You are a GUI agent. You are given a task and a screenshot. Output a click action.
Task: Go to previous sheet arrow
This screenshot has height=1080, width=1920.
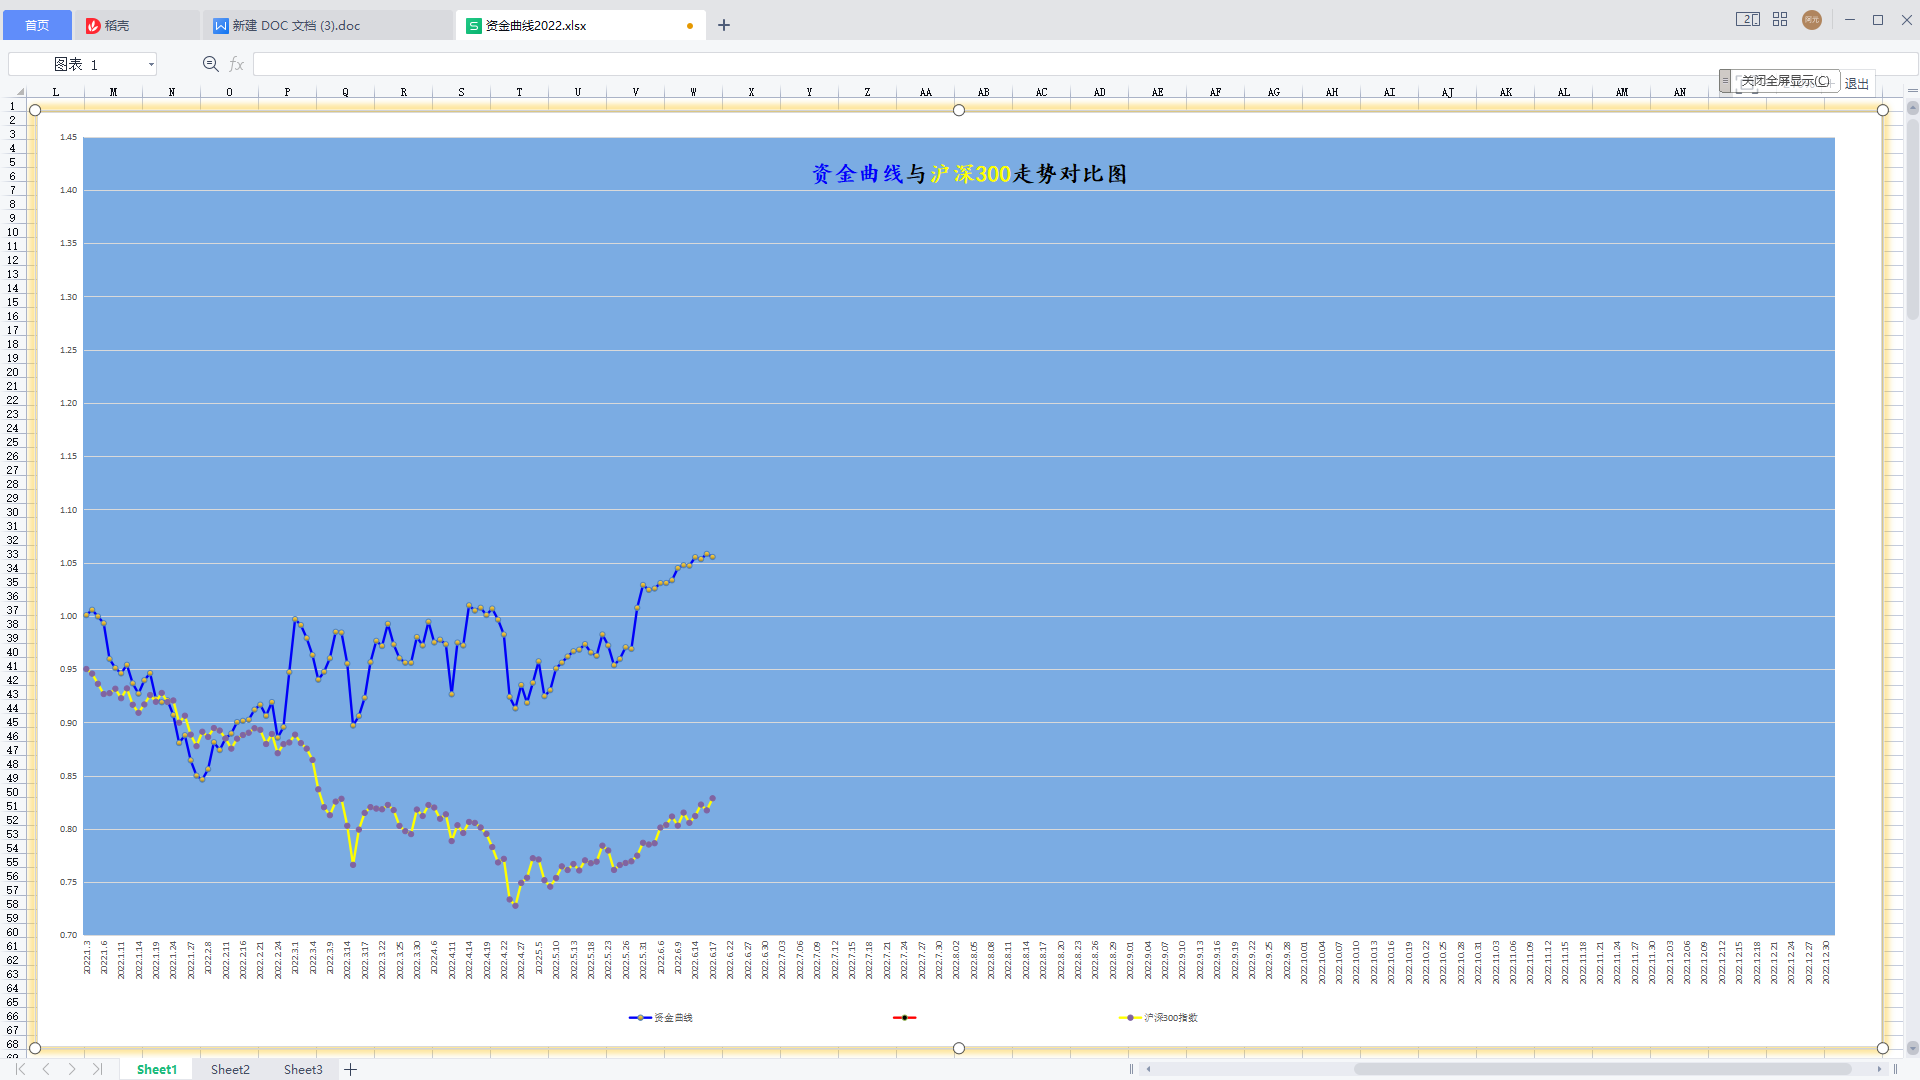coord(46,1069)
